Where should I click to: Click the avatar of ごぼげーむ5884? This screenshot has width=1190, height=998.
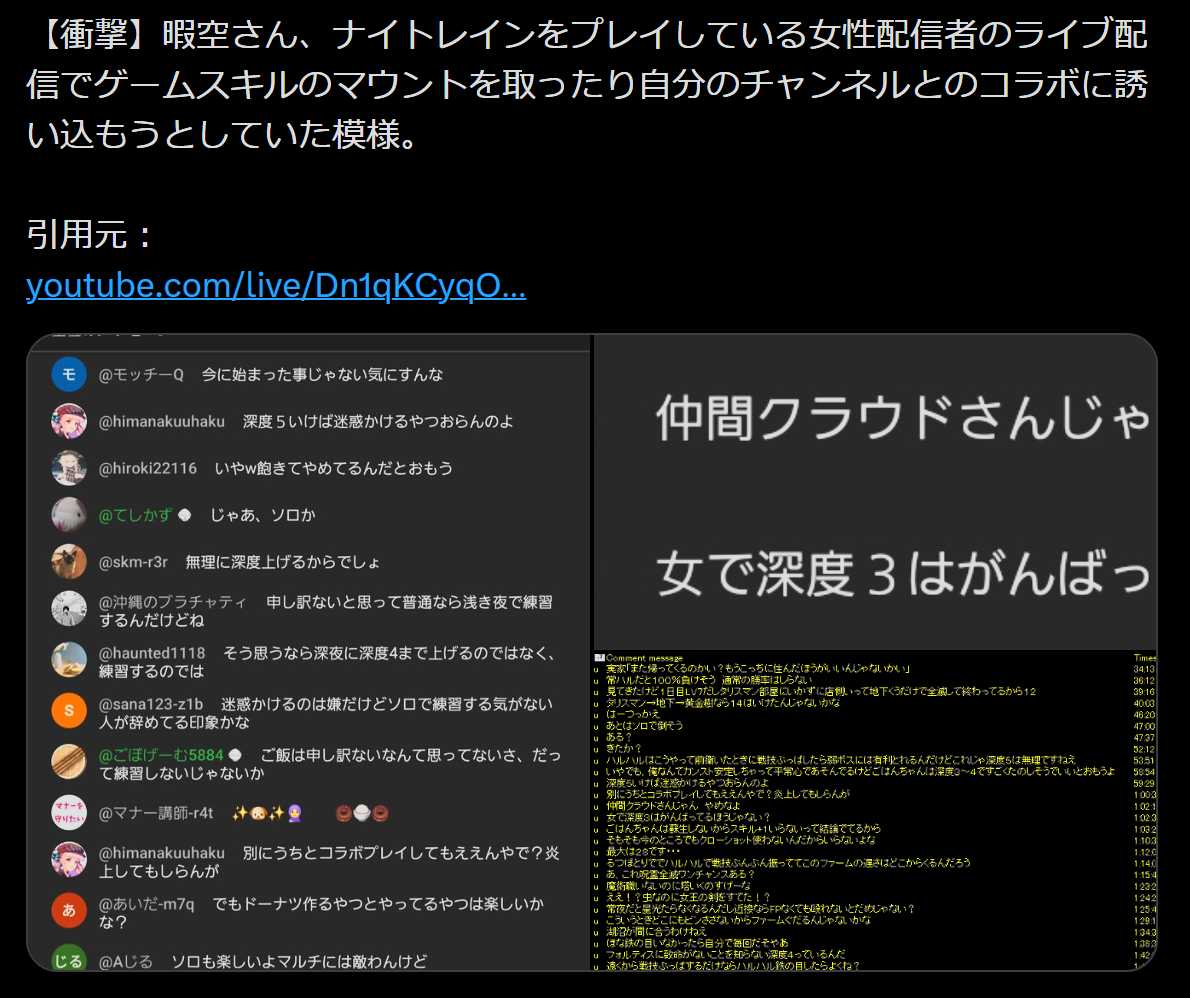click(x=69, y=762)
